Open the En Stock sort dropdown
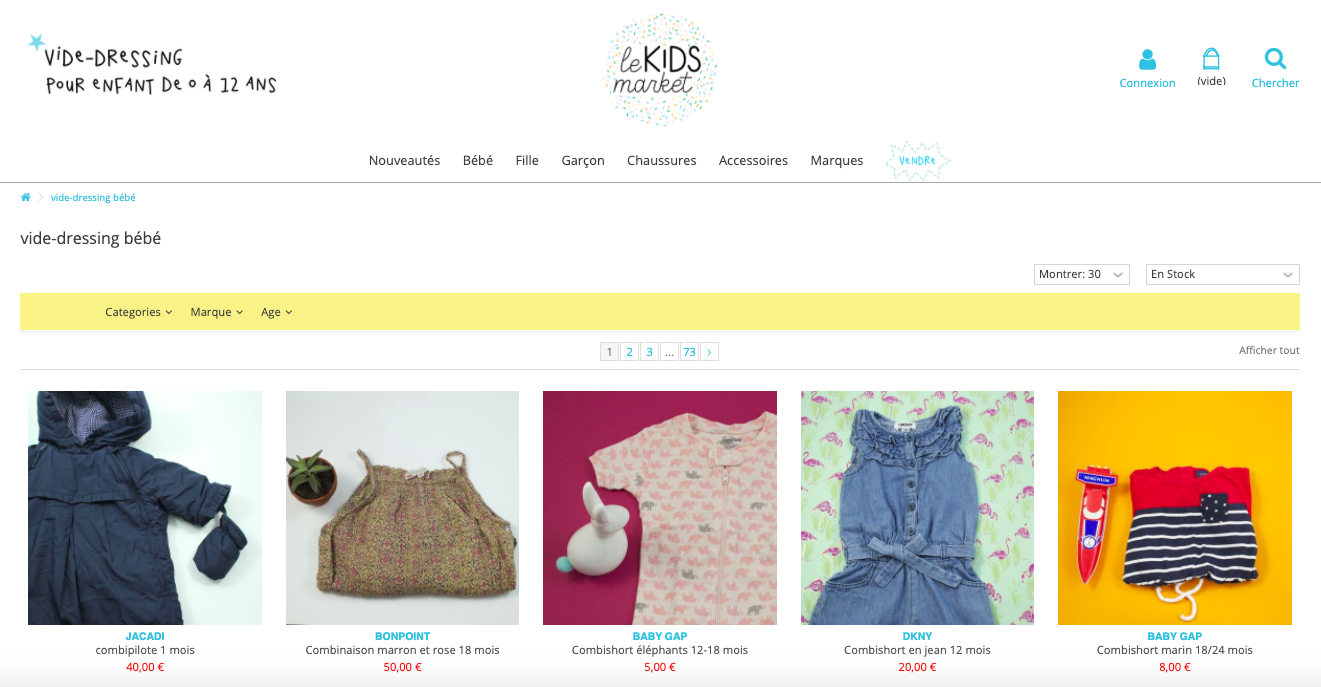The height and width of the screenshot is (687, 1321). click(x=1222, y=274)
